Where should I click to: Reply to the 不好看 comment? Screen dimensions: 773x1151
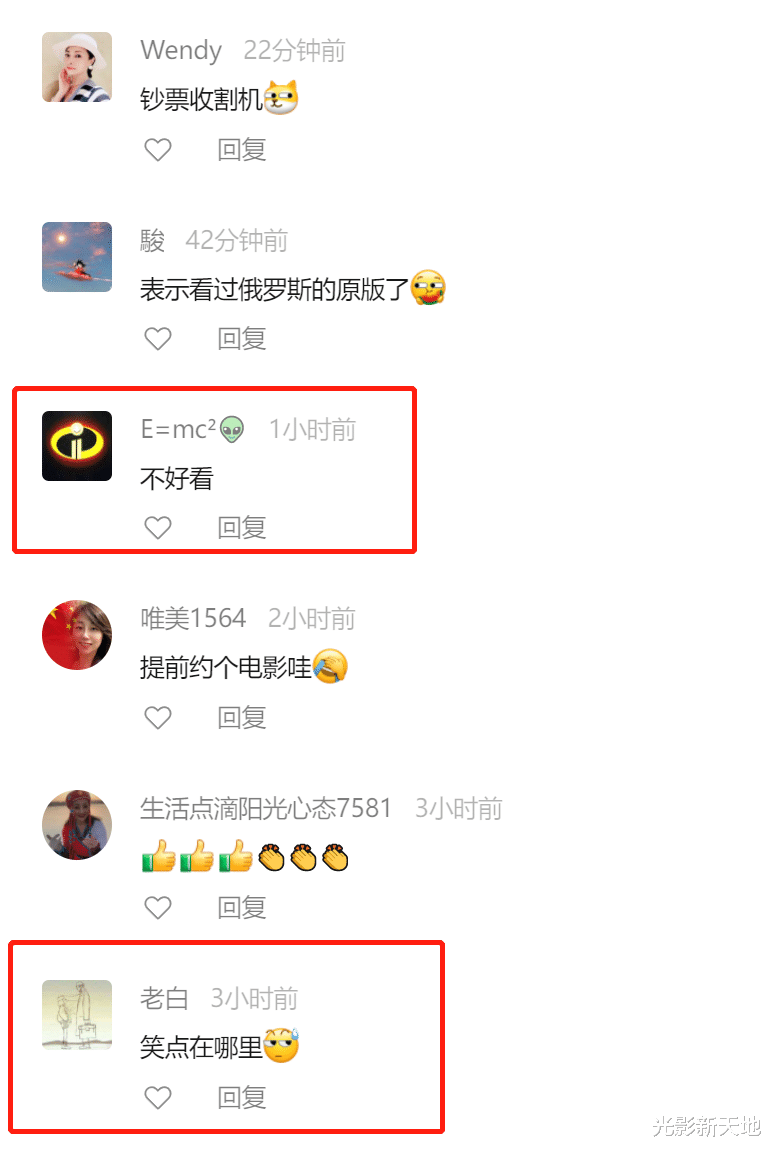tap(242, 527)
